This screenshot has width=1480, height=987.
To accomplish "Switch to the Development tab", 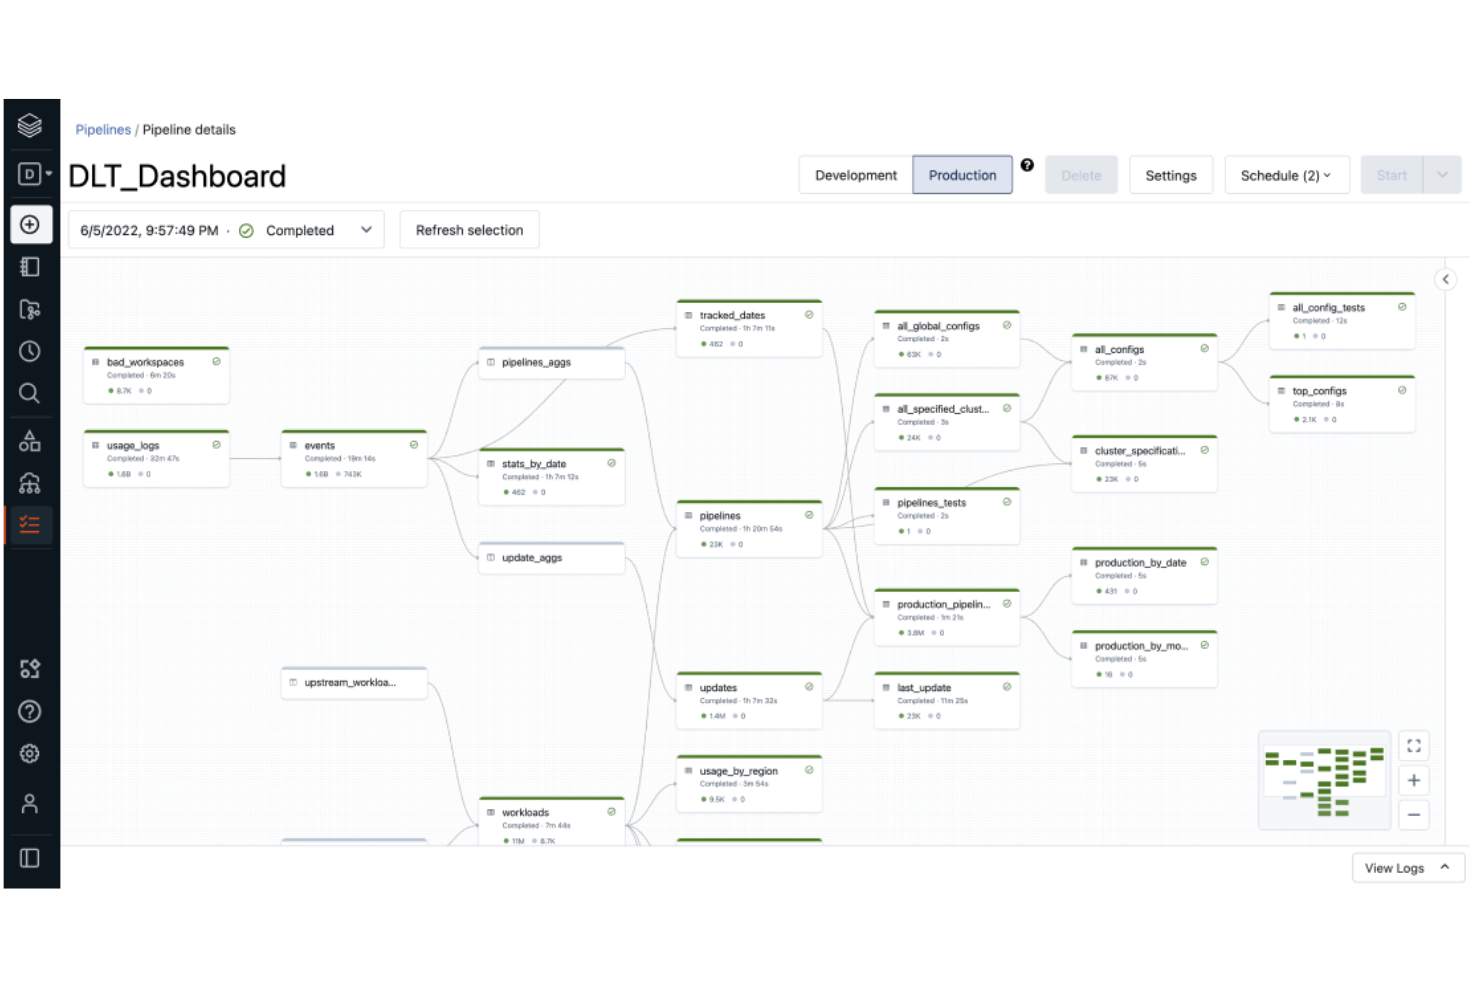I will click(x=855, y=174).
